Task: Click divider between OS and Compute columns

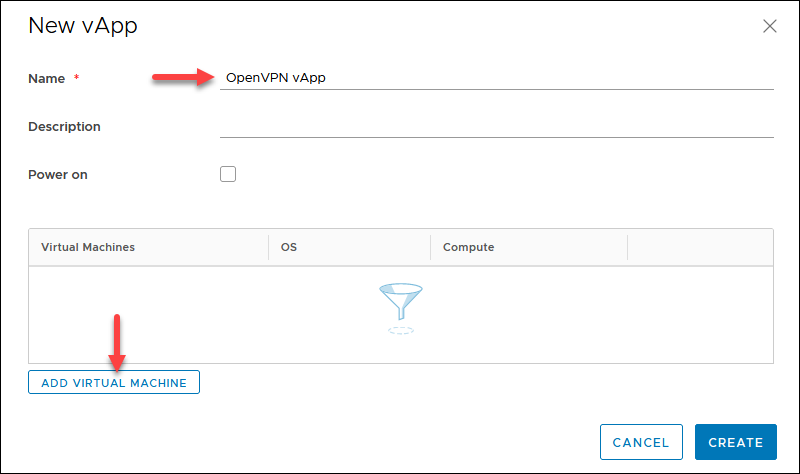Action: click(431, 247)
